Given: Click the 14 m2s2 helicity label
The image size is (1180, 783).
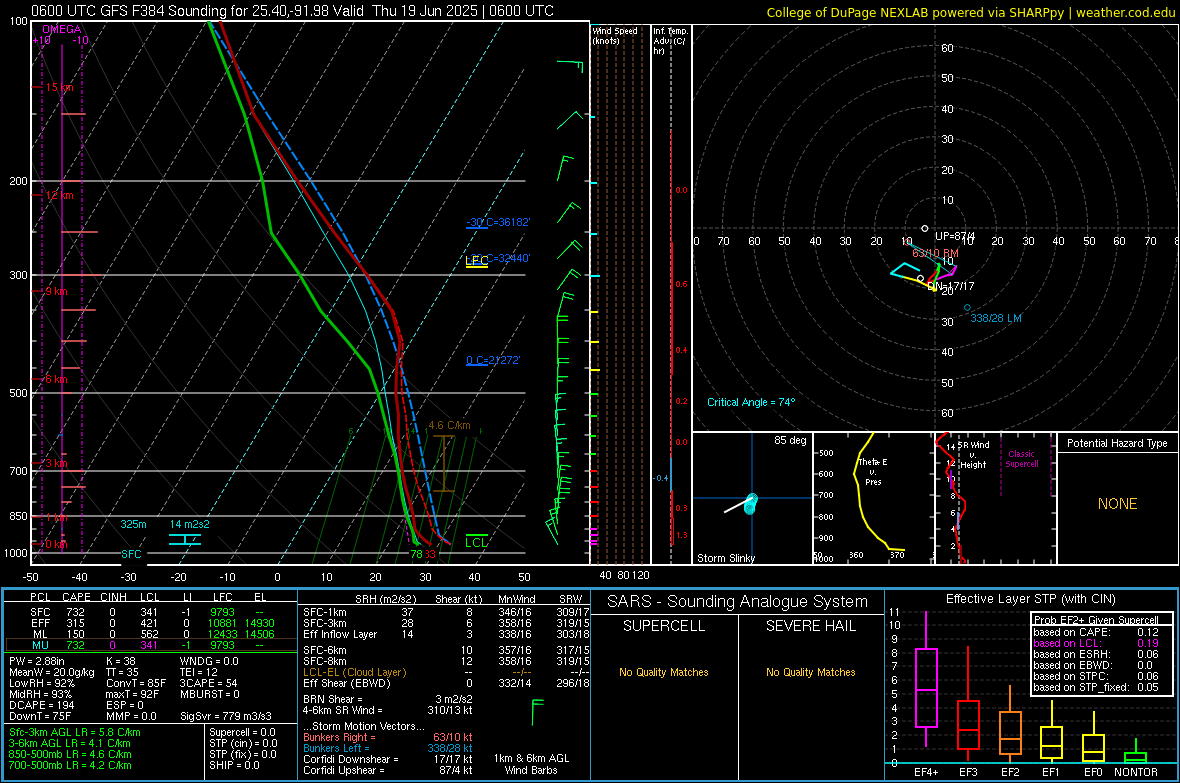Looking at the screenshot, I should (x=190, y=524).
